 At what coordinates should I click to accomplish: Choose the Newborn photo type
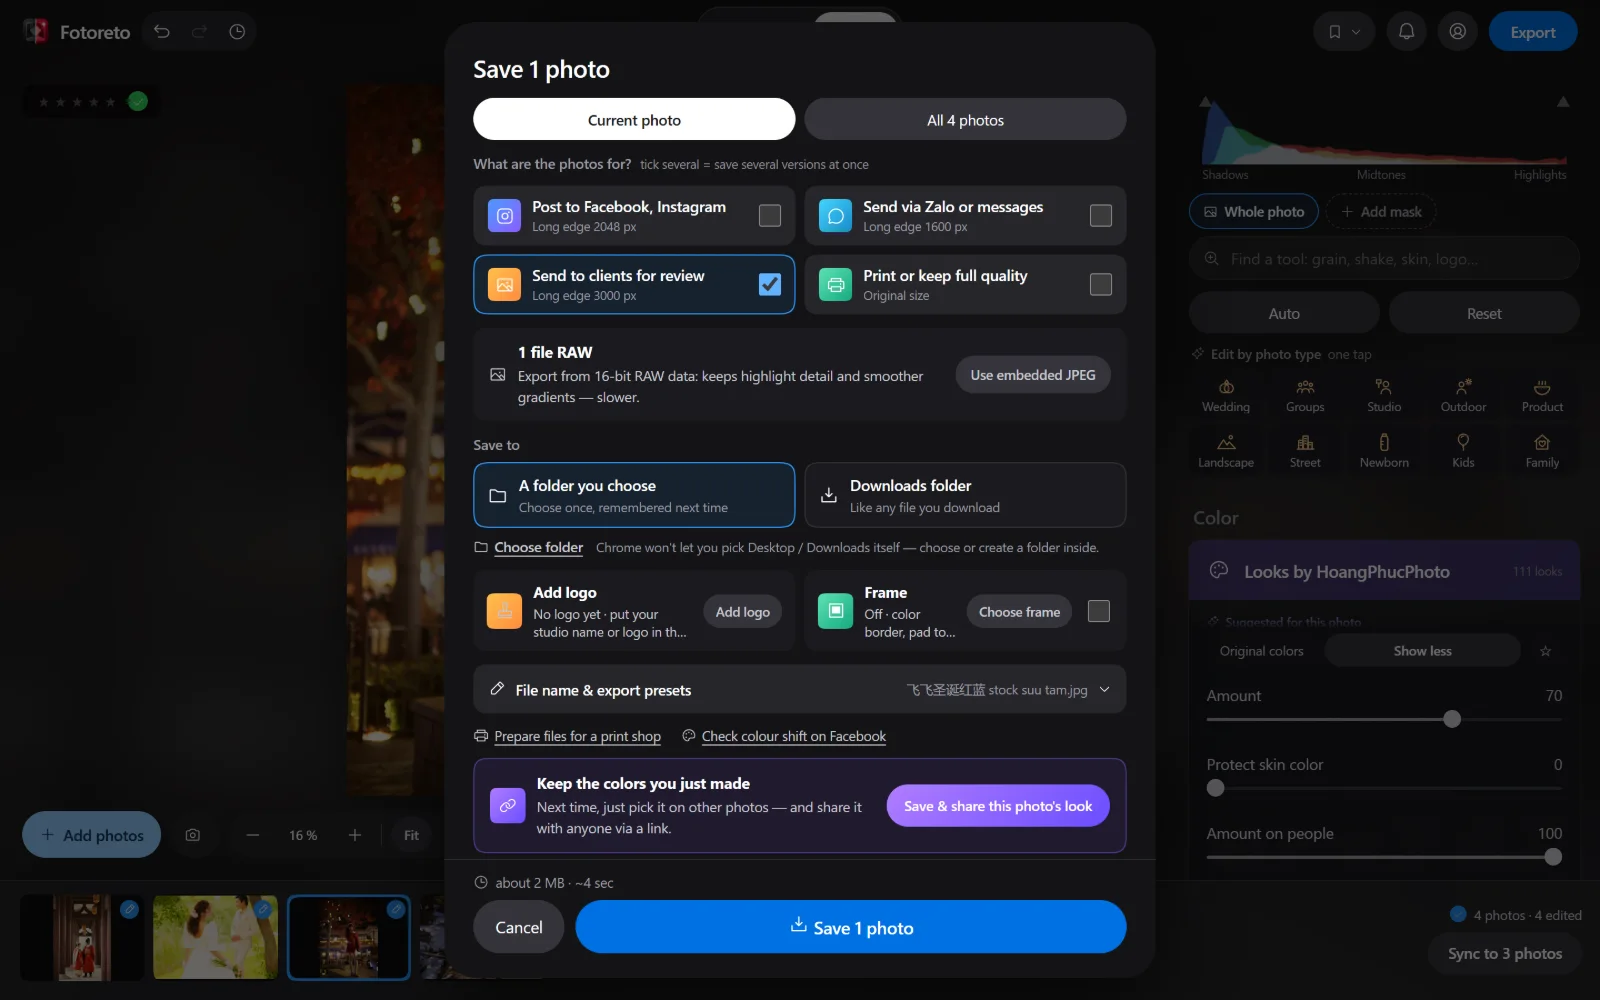click(1384, 451)
